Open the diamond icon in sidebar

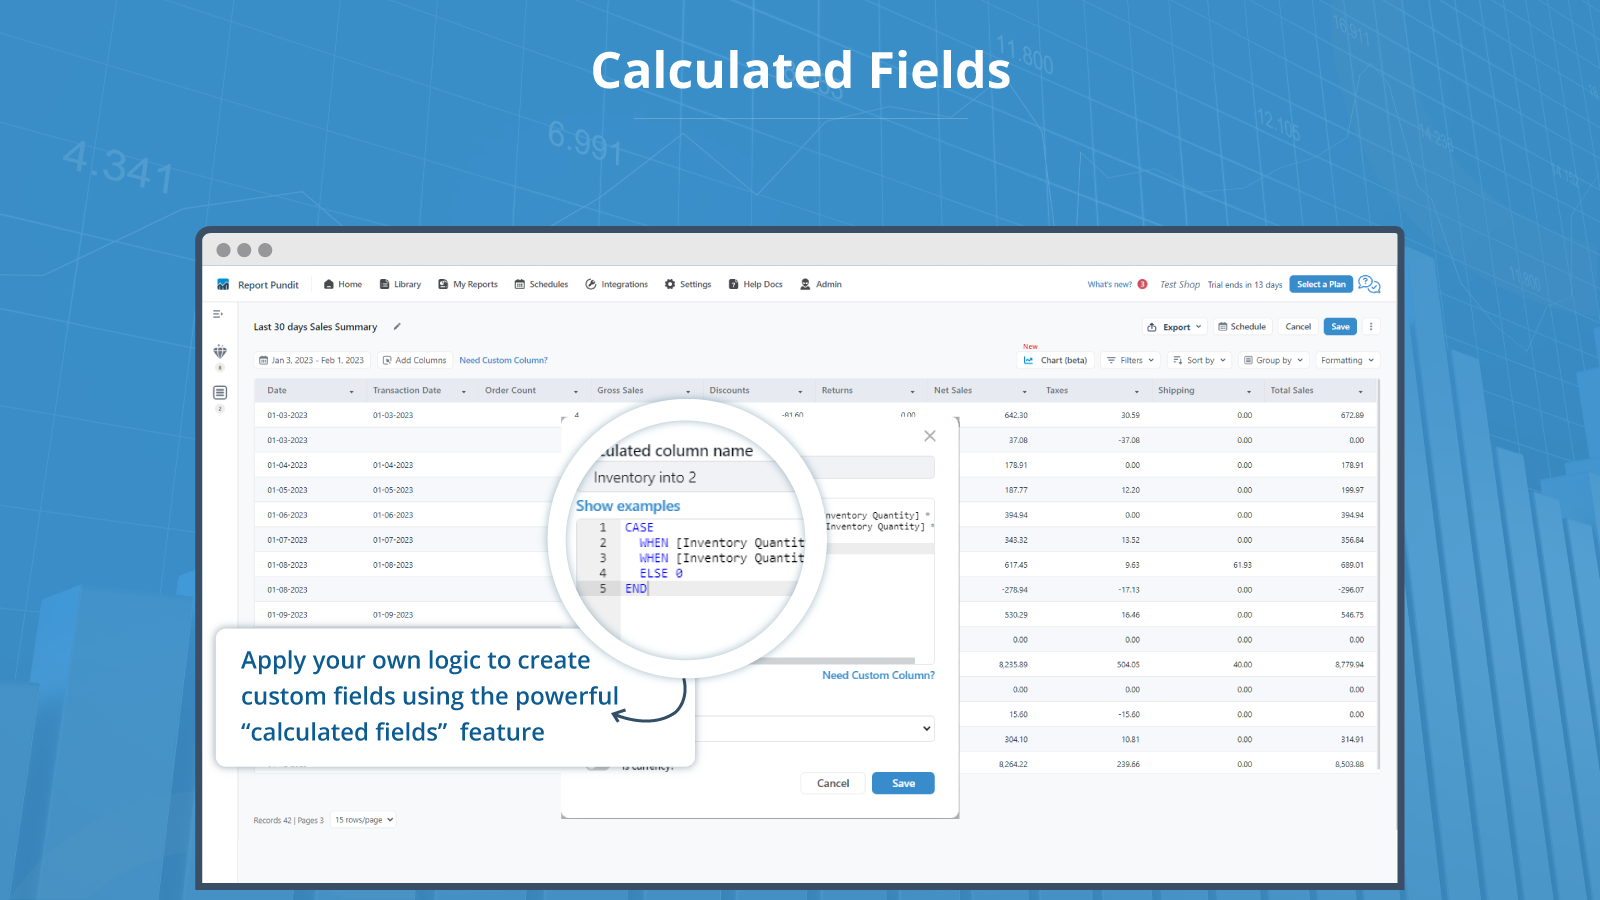pyautogui.click(x=220, y=352)
